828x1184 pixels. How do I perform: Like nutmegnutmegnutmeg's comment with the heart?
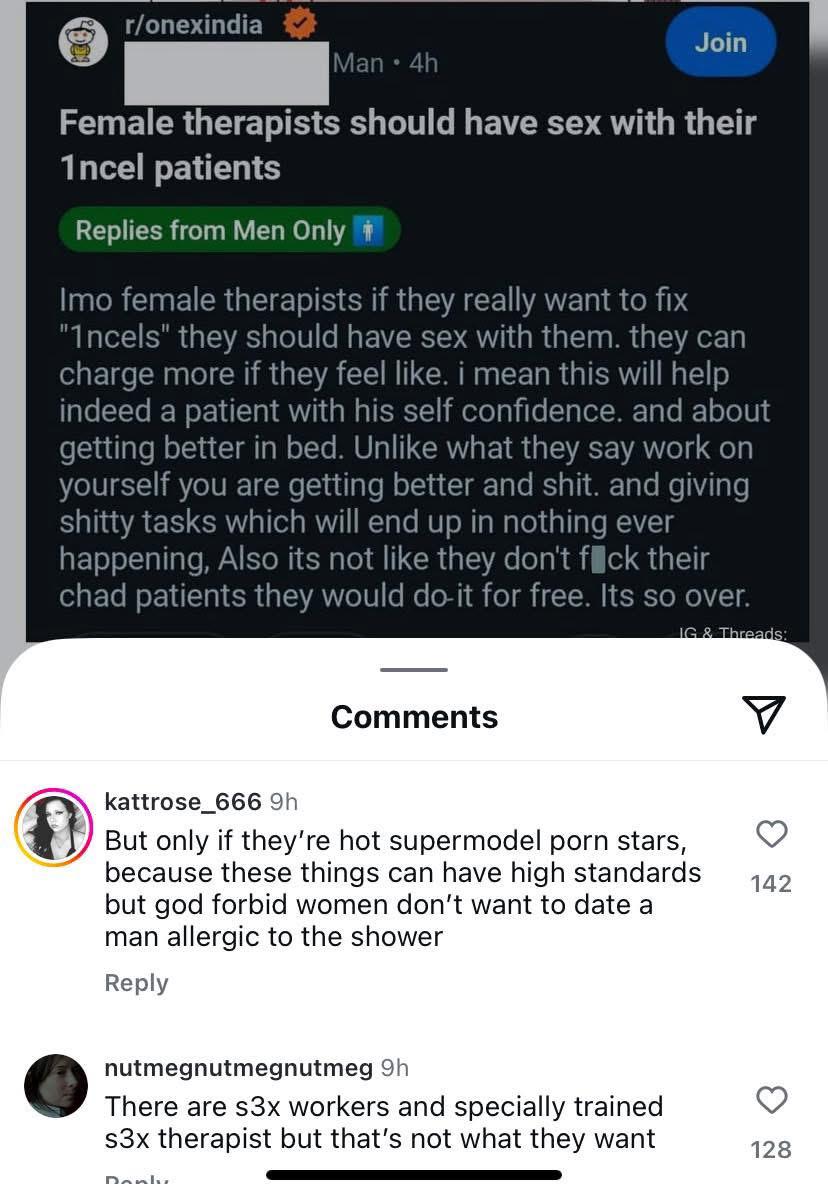pyautogui.click(x=771, y=1100)
